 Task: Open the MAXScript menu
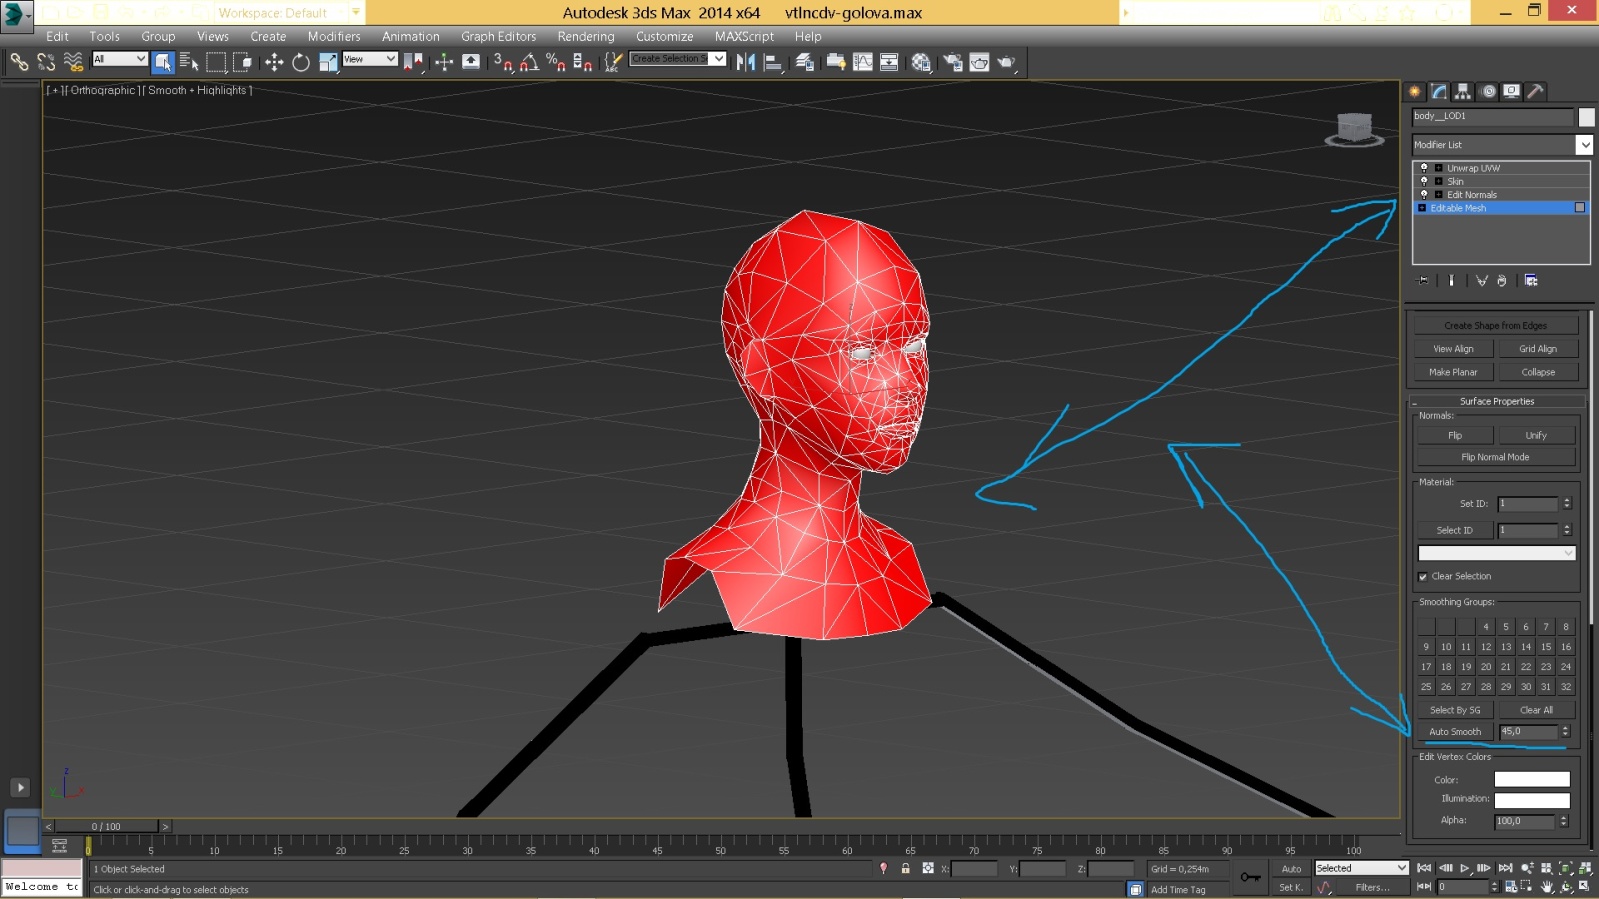pos(744,36)
